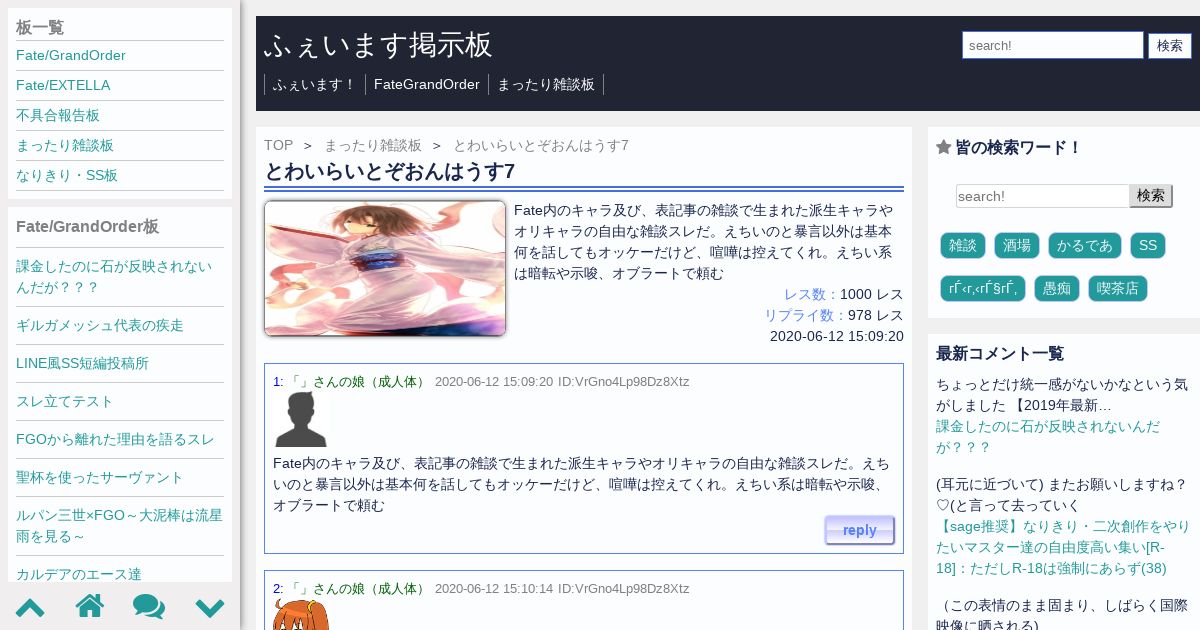
Task: Click thread date 2020-06-12 15:09:20 in header
Action: pyautogui.click(x=837, y=336)
